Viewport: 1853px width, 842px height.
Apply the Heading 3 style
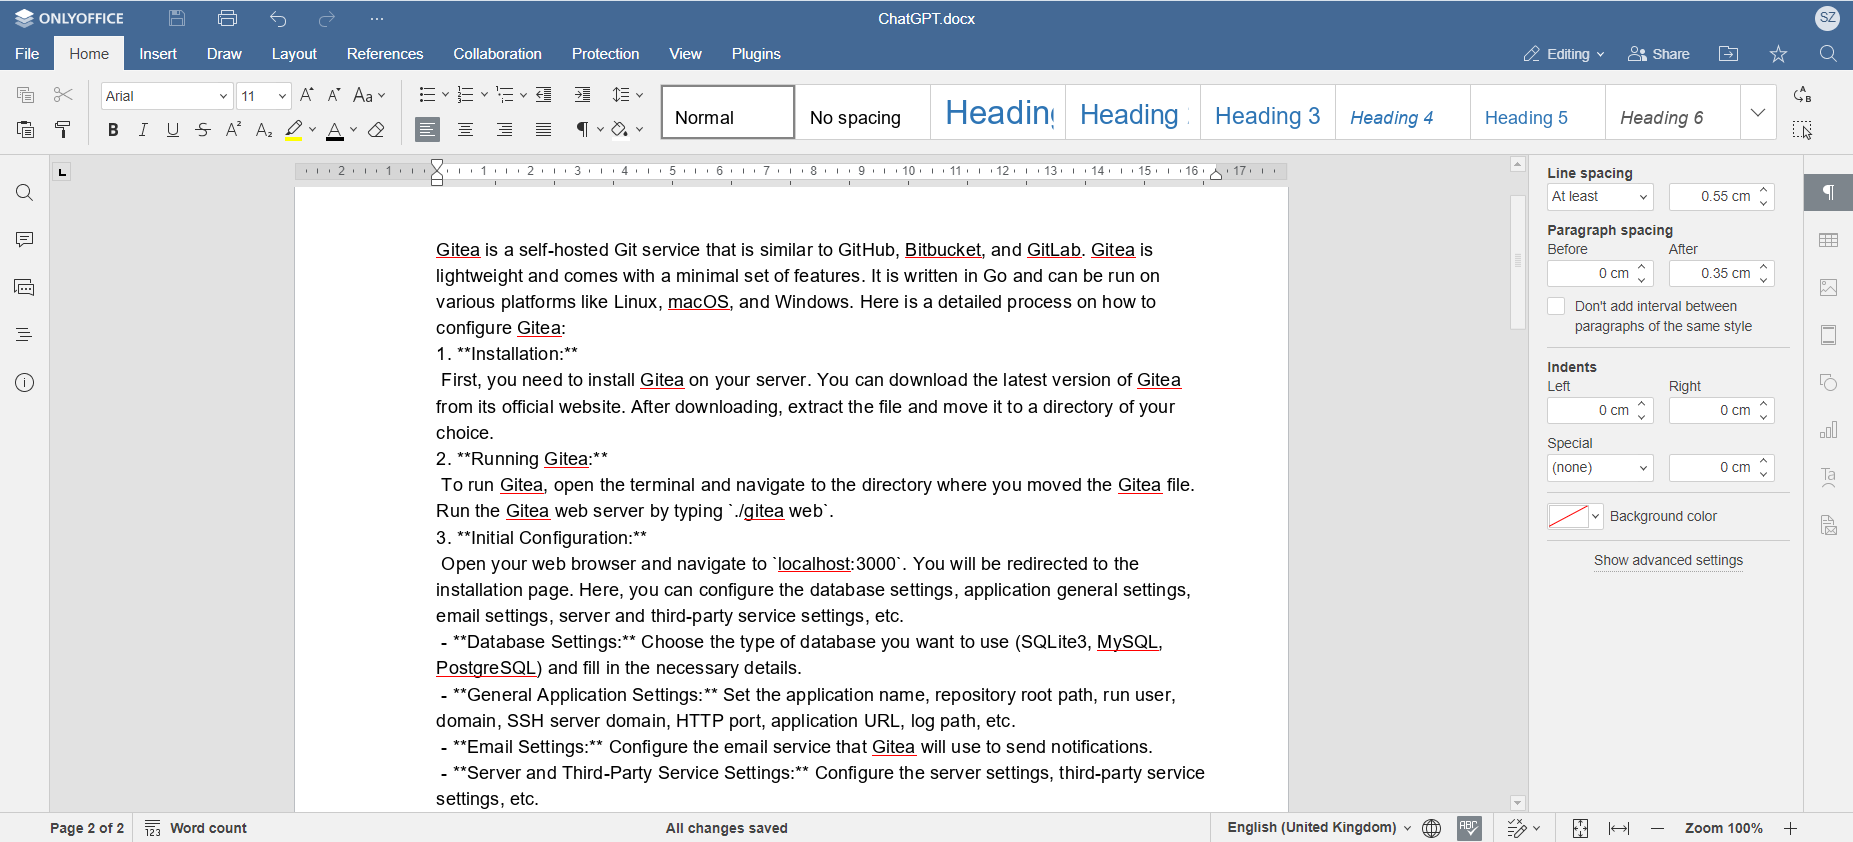[x=1267, y=112]
